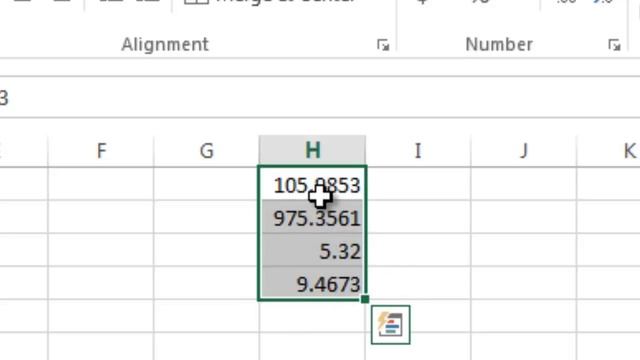Select column G header
Image resolution: width=640 pixels, height=360 pixels.
coord(207,151)
